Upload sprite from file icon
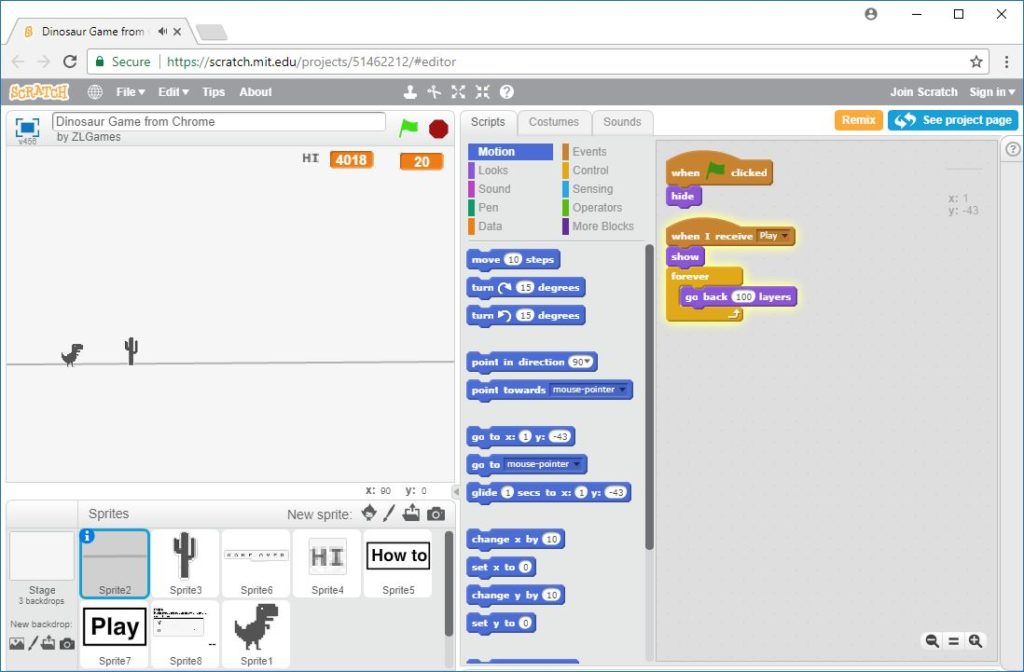The width and height of the screenshot is (1024, 672). click(x=410, y=514)
